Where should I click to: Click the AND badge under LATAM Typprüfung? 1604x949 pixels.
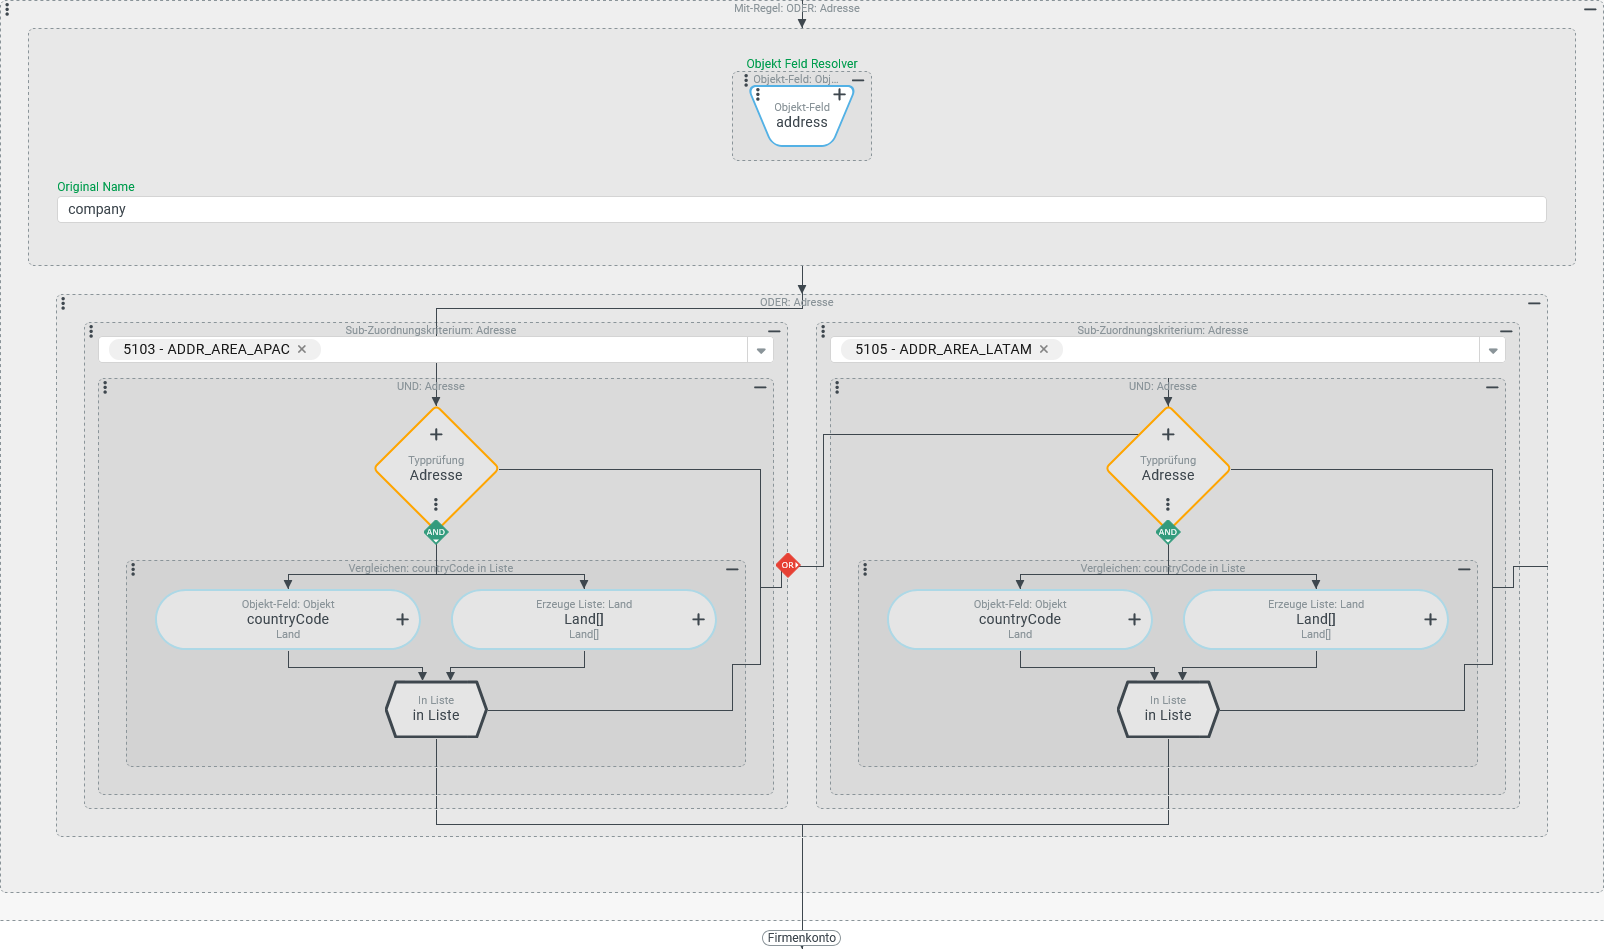[1168, 532]
